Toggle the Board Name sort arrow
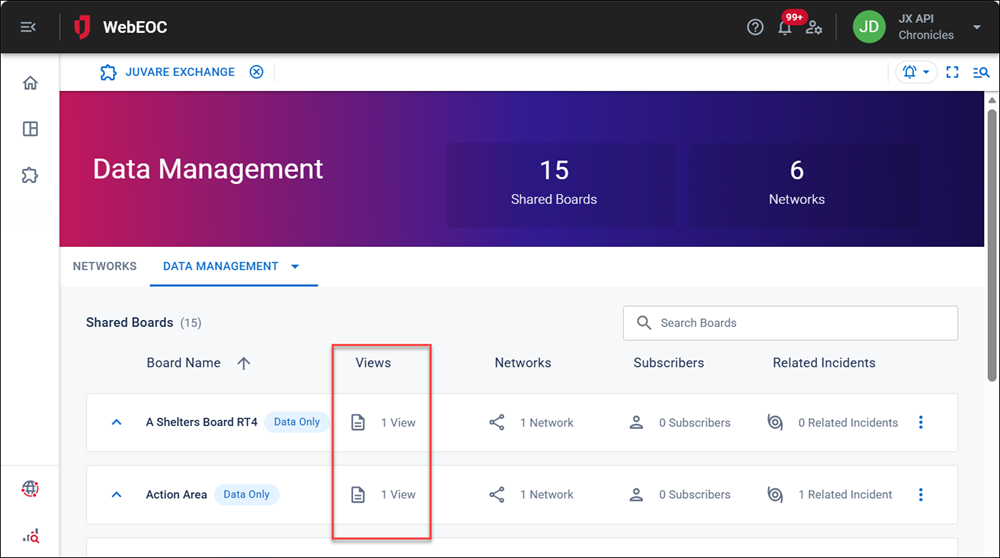Screen dimensions: 1000x558 (x=244, y=363)
